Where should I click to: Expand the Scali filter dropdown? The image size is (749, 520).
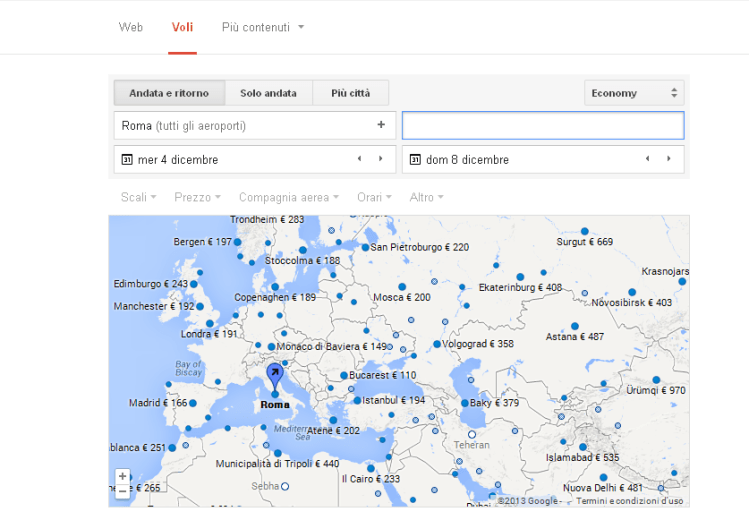[x=138, y=197]
